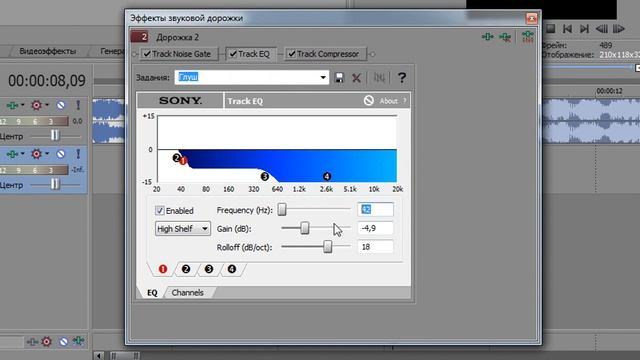Expand gear dropdown arrow on second track
The width and height of the screenshot is (640, 360).
point(47,153)
